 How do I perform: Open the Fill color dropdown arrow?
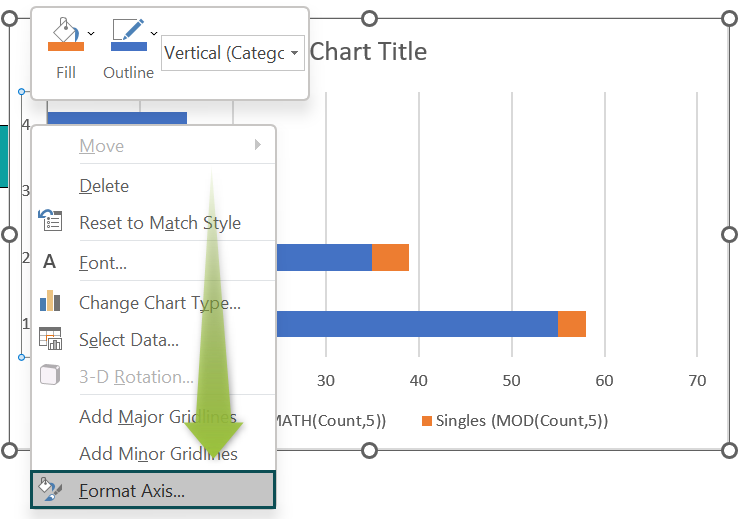pos(92,33)
